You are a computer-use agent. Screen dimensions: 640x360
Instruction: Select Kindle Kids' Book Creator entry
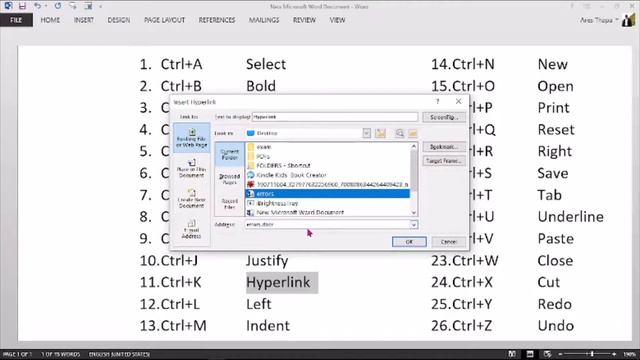[328, 175]
